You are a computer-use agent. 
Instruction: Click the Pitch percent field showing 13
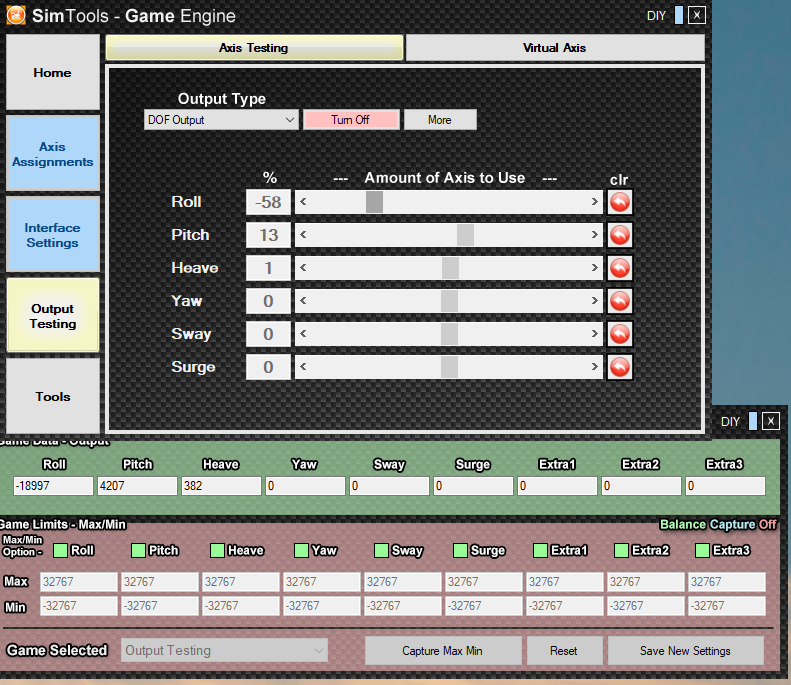click(268, 235)
